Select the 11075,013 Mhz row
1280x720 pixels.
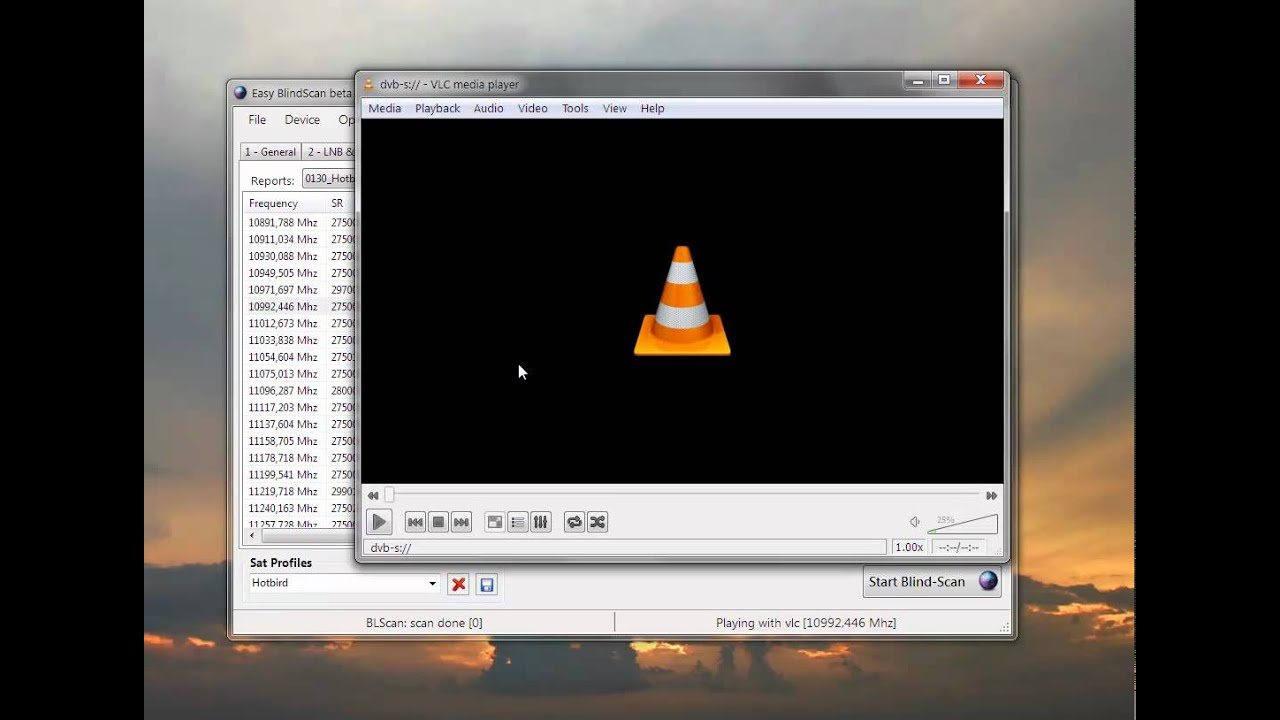click(x=300, y=374)
